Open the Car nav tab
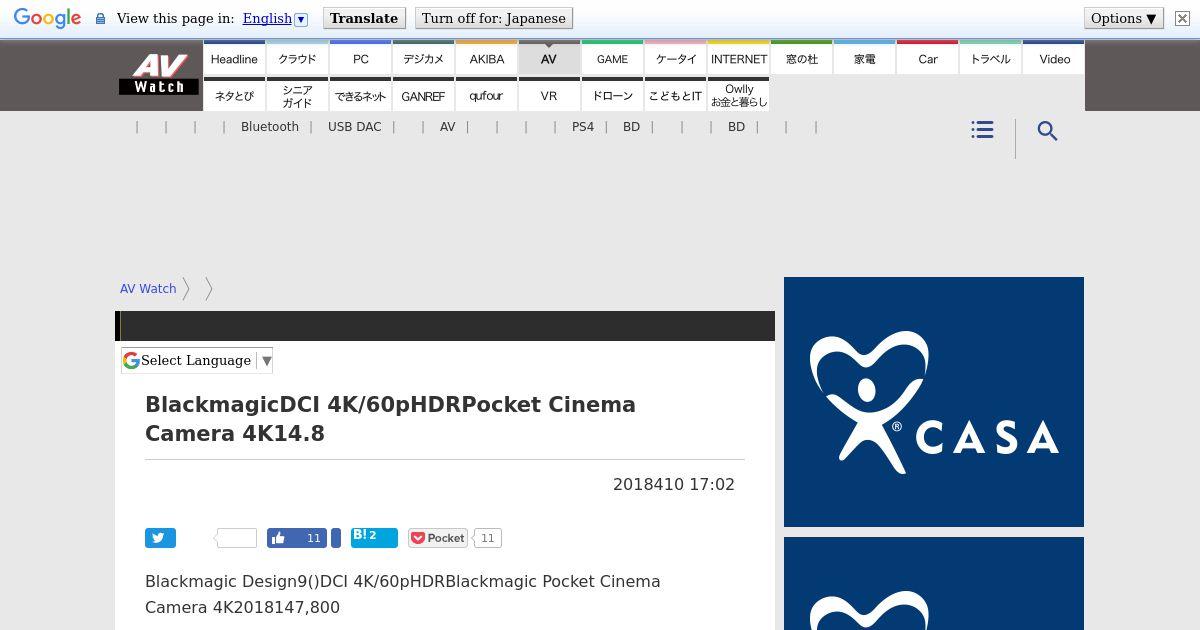This screenshot has width=1200, height=630. pos(928,58)
